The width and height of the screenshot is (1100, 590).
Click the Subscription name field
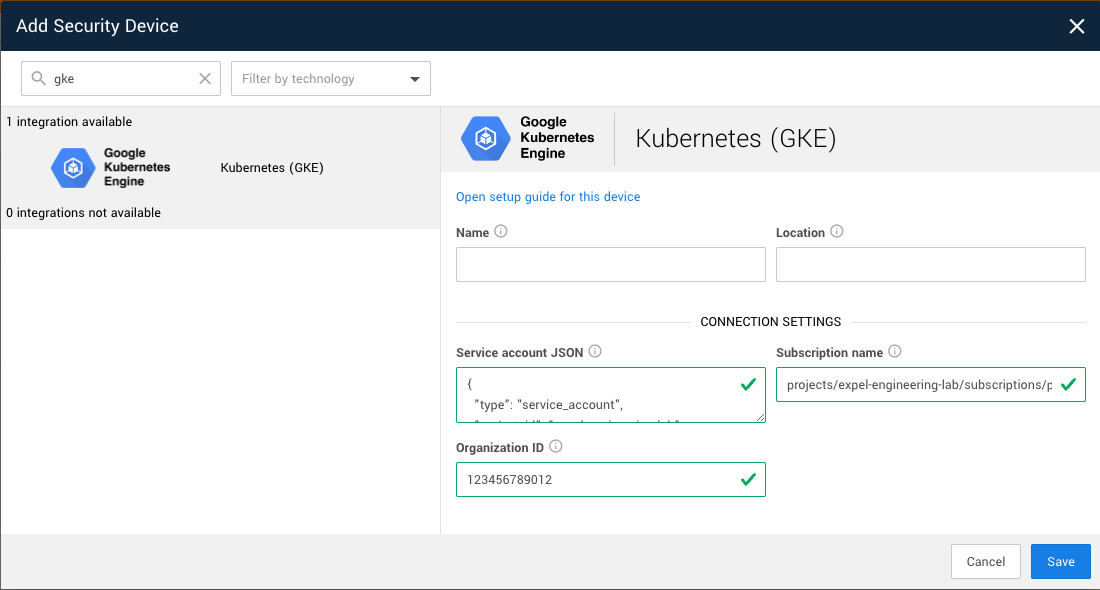click(x=930, y=384)
